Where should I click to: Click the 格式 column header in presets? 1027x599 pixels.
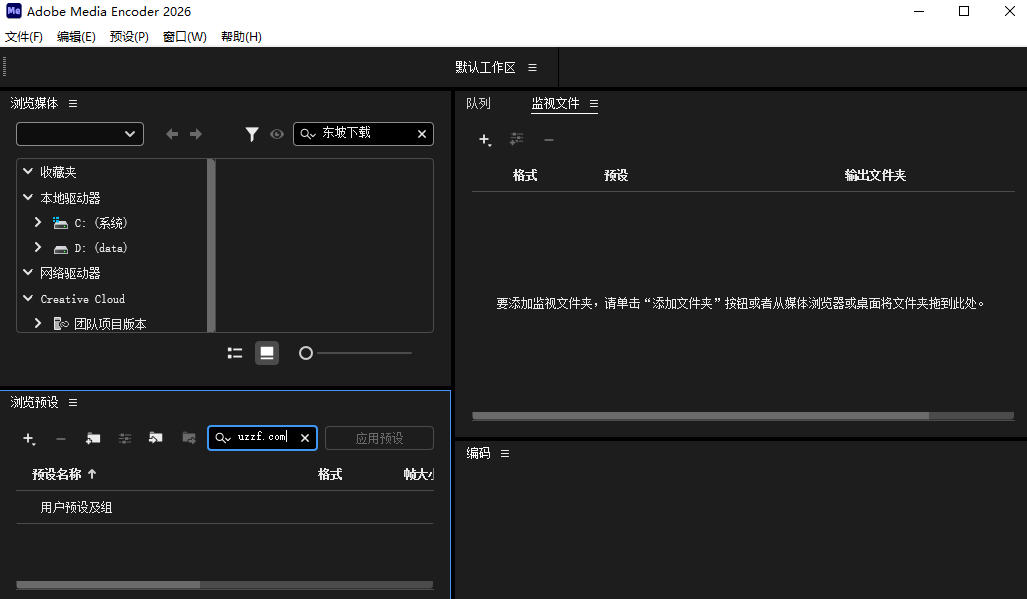330,474
